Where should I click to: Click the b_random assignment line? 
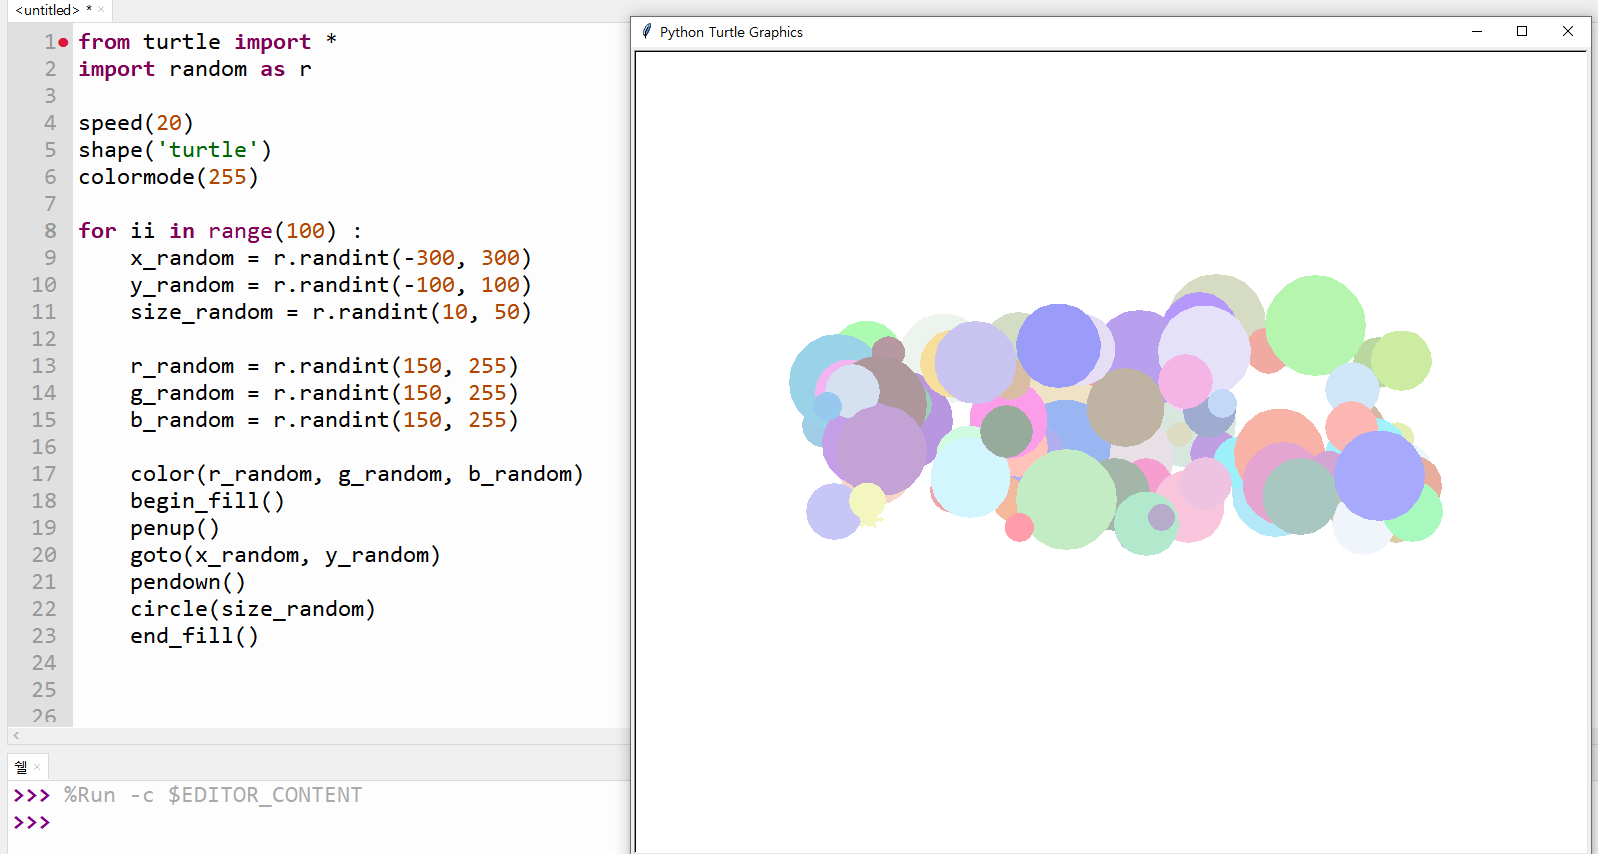tap(324, 420)
